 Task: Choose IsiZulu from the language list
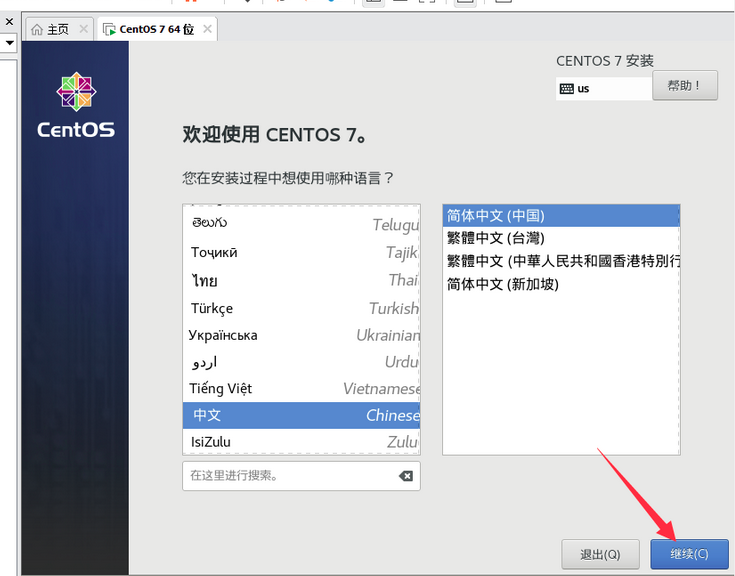[300, 442]
